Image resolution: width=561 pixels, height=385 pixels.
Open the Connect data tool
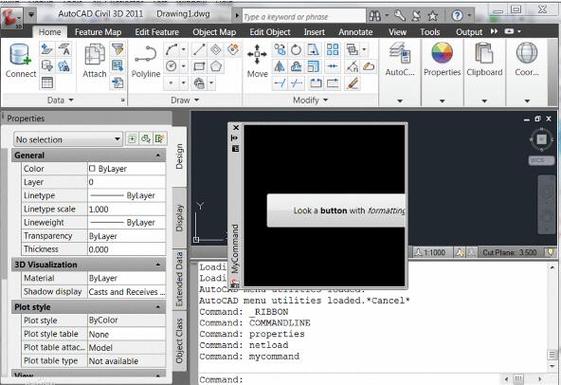coord(20,61)
